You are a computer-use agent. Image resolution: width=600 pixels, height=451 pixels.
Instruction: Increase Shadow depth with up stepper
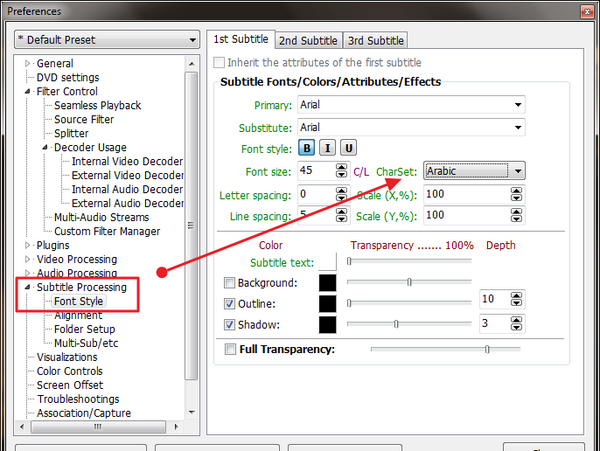tap(516, 320)
